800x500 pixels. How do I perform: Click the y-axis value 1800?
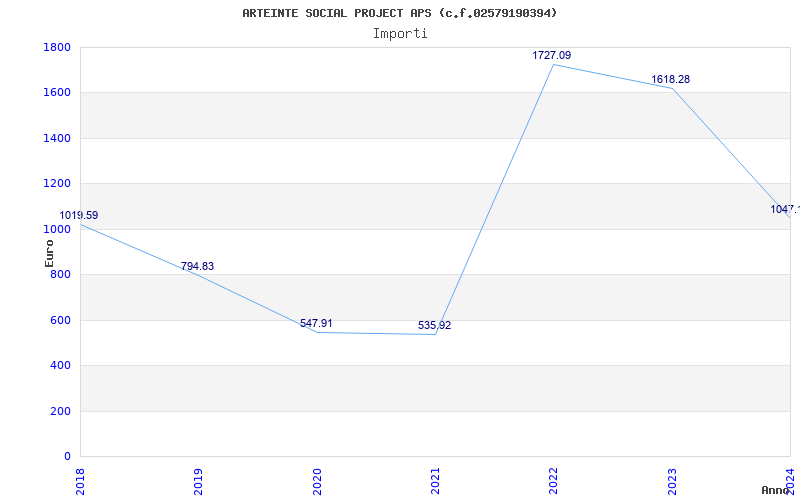[x=57, y=47]
